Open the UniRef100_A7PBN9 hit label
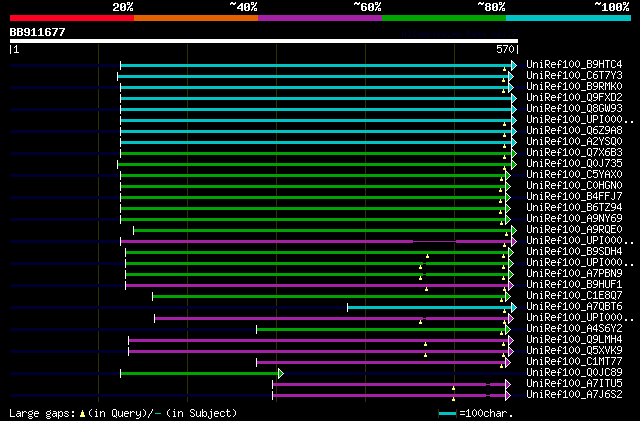This screenshot has width=640, height=421. (574, 274)
